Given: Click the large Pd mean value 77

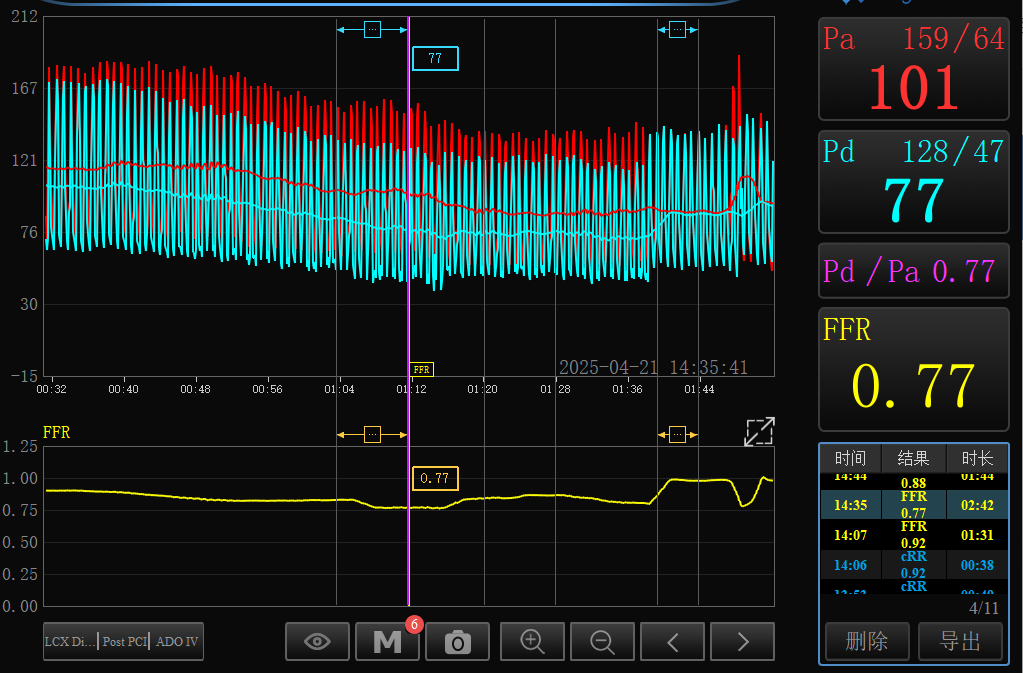Looking at the screenshot, I should 913,200.
